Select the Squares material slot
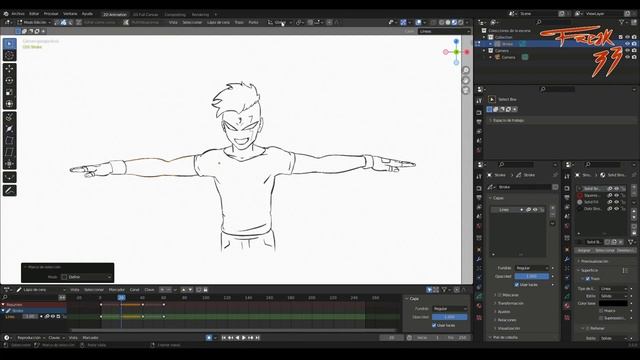Image resolution: width=640 pixels, height=360 pixels. [601, 195]
